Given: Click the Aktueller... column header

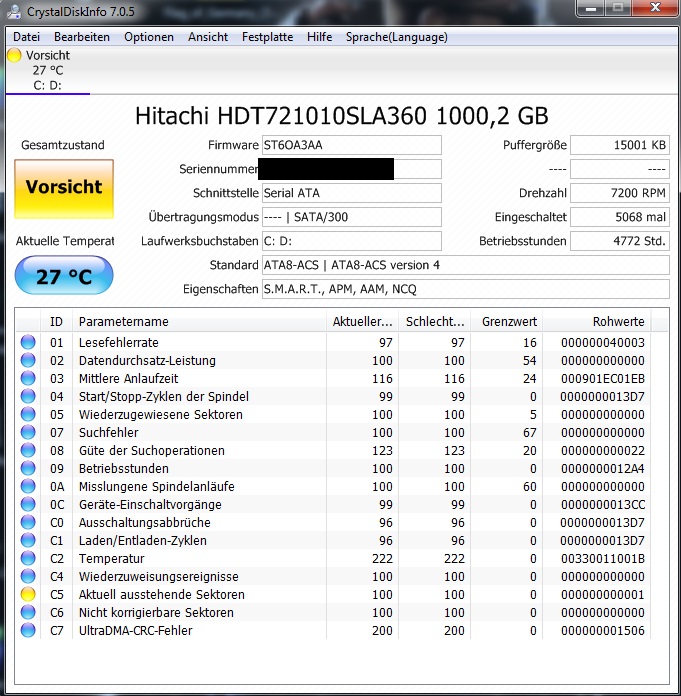Looking at the screenshot, I should pos(362,321).
